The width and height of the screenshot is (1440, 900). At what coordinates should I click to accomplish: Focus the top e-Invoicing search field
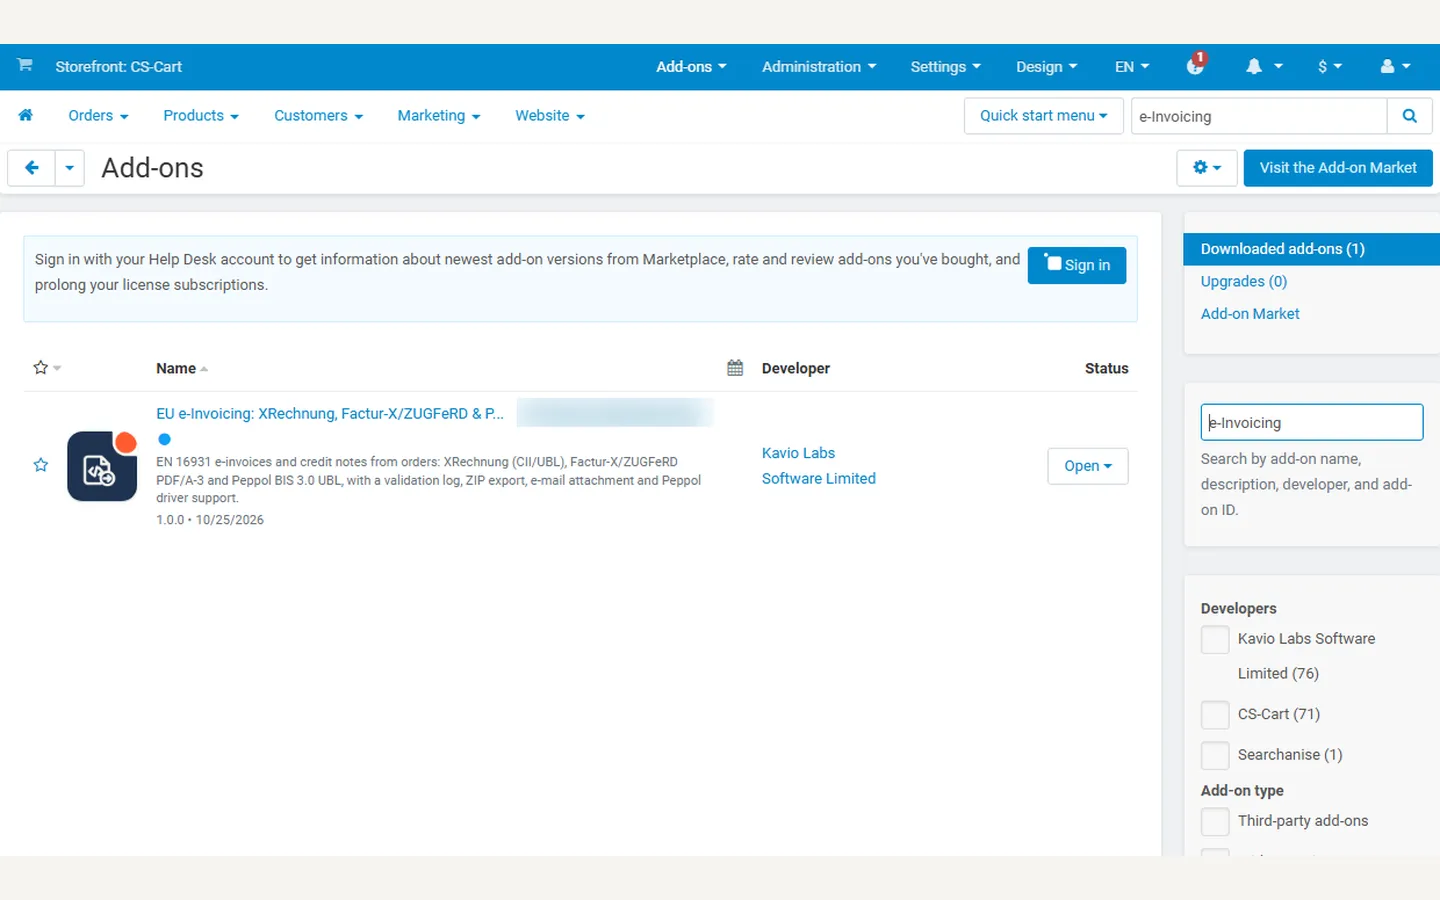1259,116
